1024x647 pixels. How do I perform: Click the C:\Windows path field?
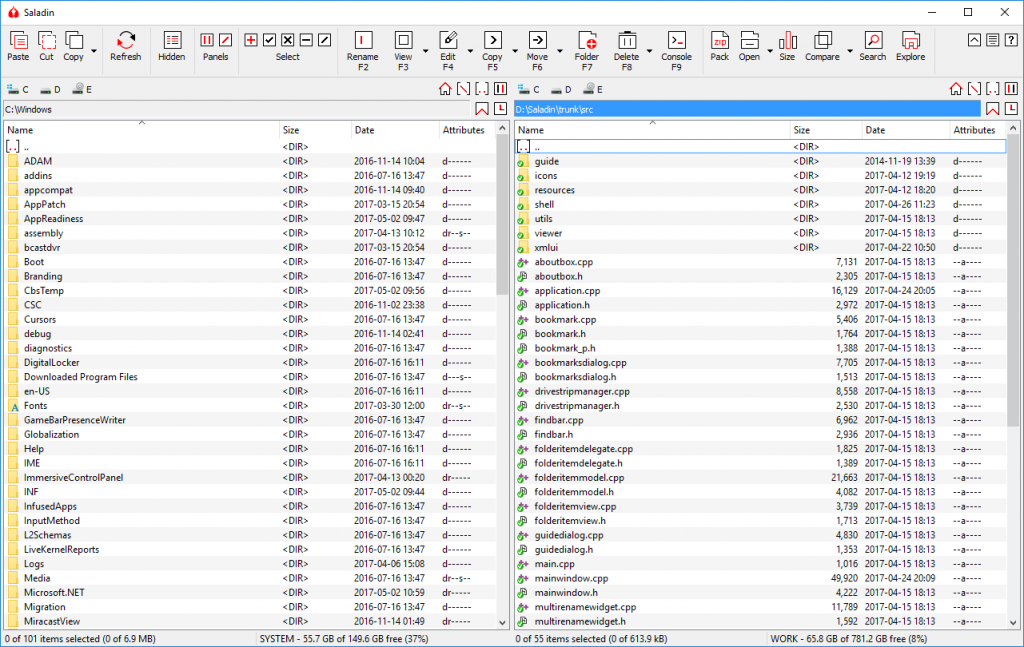[237, 109]
